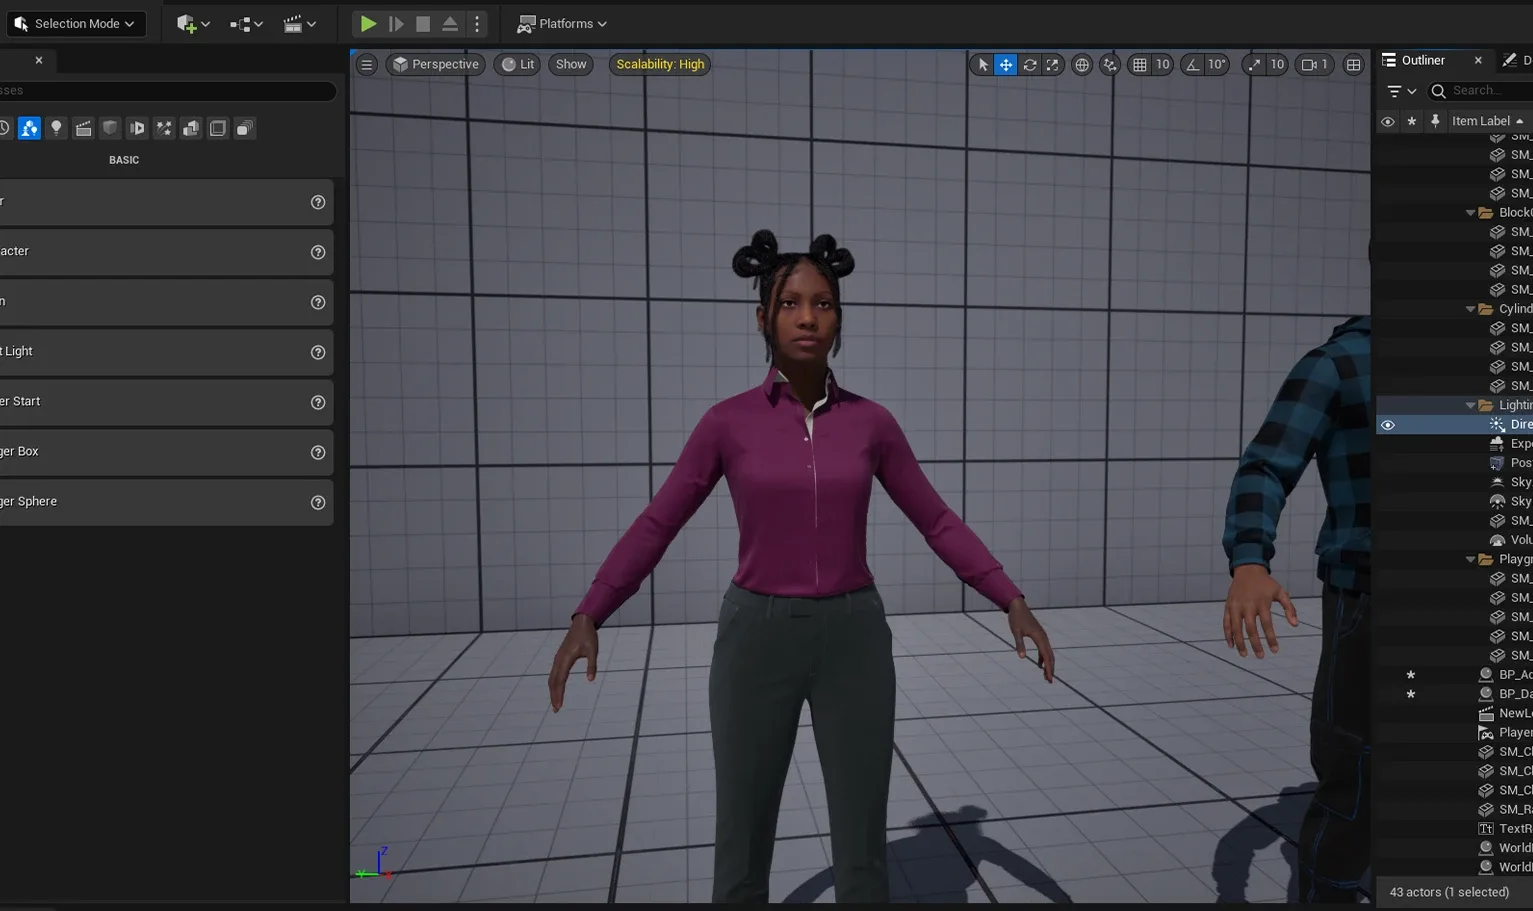Image resolution: width=1533 pixels, height=911 pixels.
Task: Open help for Point Light entry
Action: [x=318, y=352]
